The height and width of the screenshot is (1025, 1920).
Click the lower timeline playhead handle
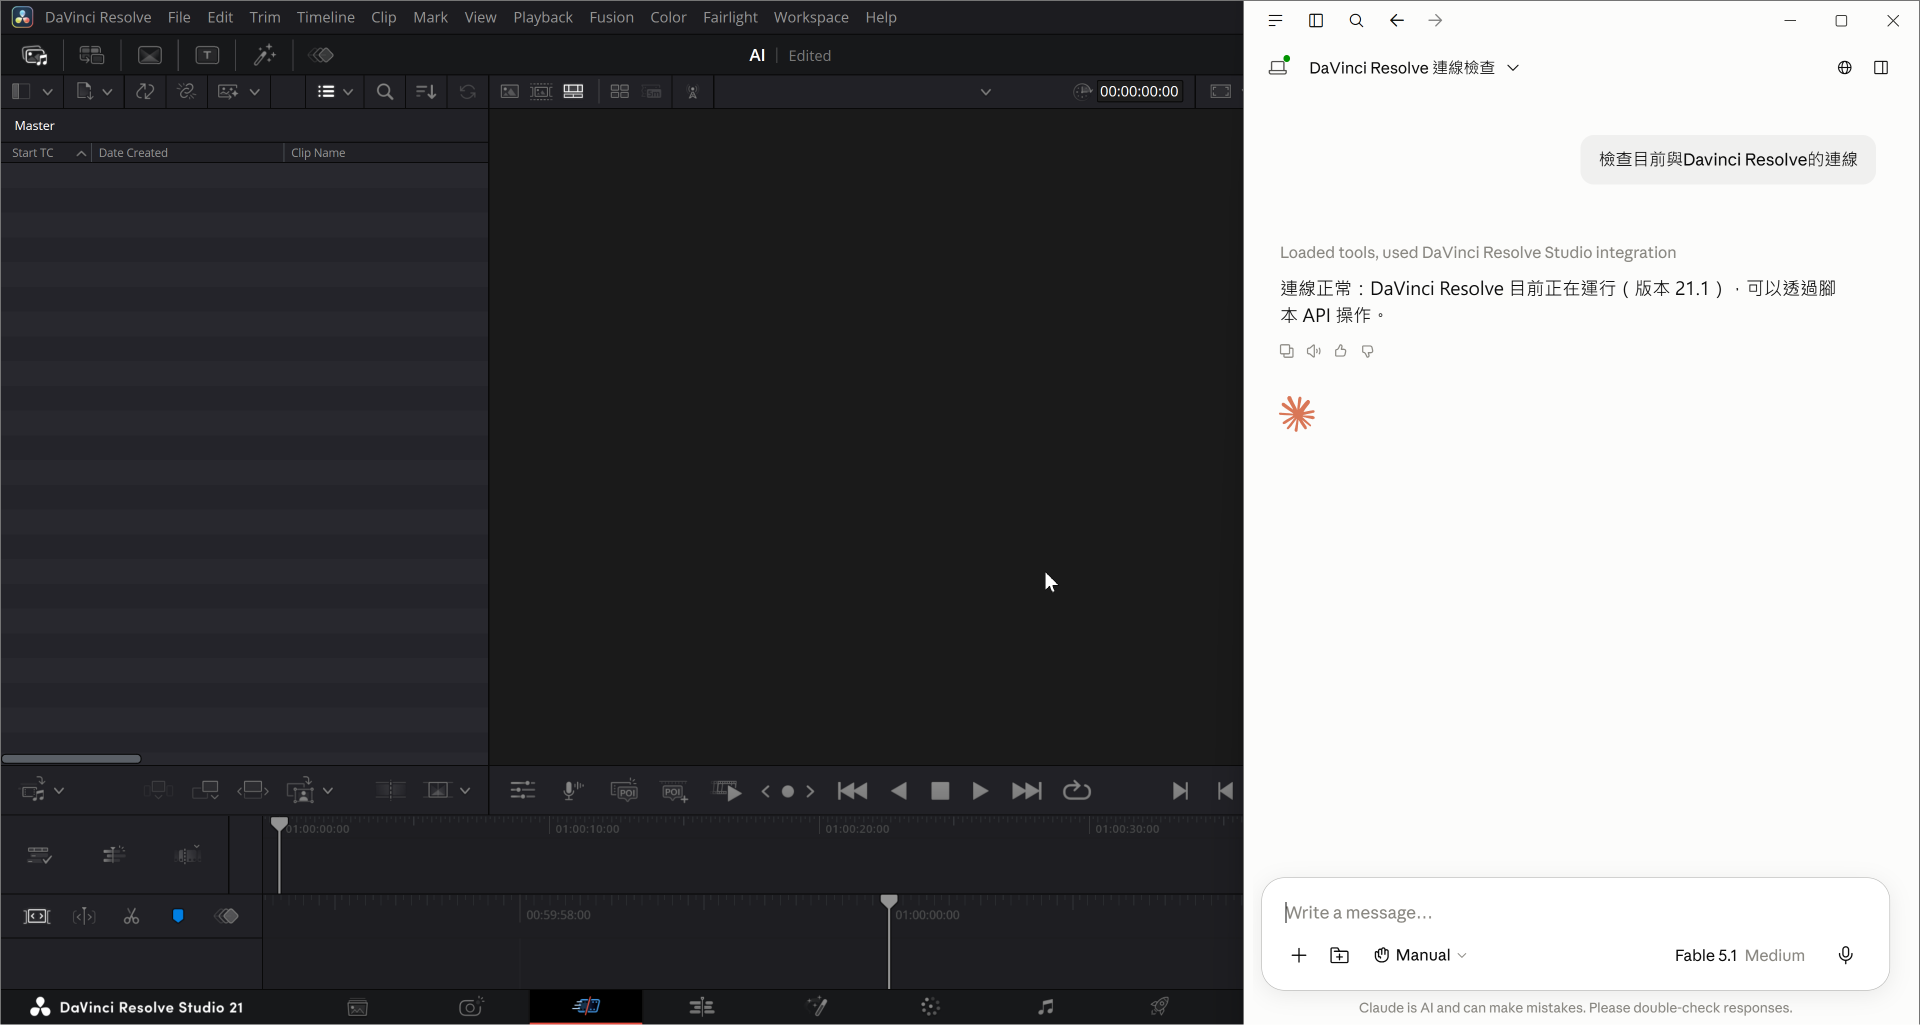pos(889,901)
